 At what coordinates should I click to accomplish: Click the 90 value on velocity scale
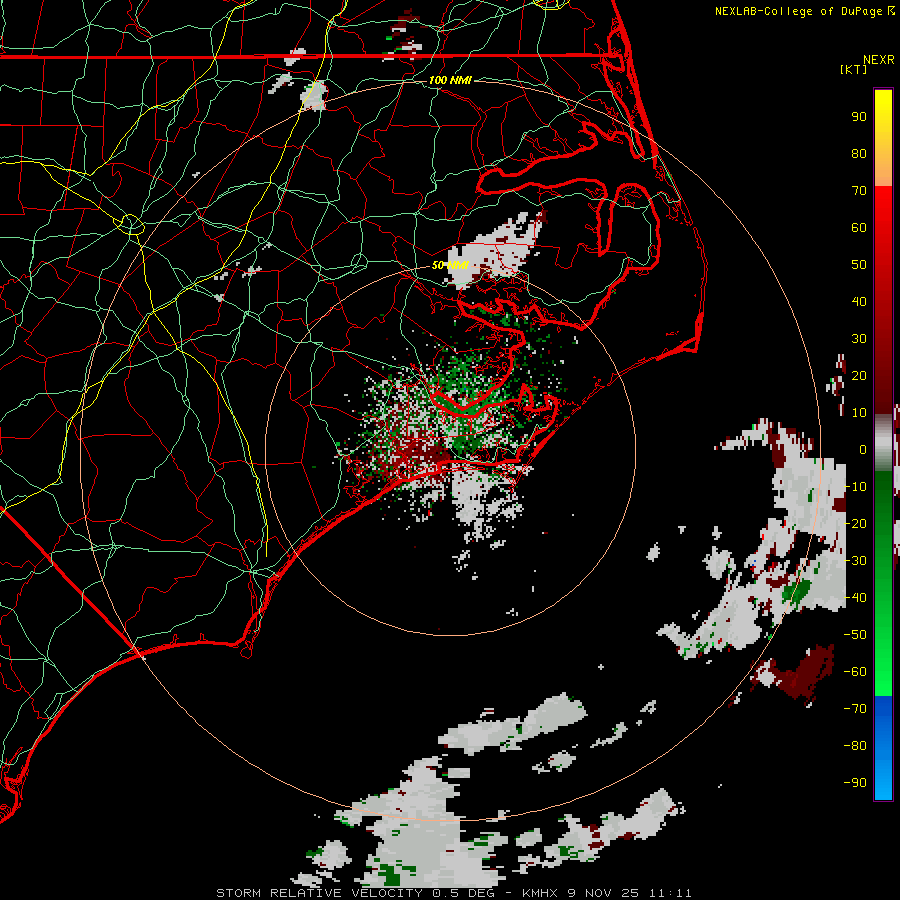pyautogui.click(x=859, y=117)
